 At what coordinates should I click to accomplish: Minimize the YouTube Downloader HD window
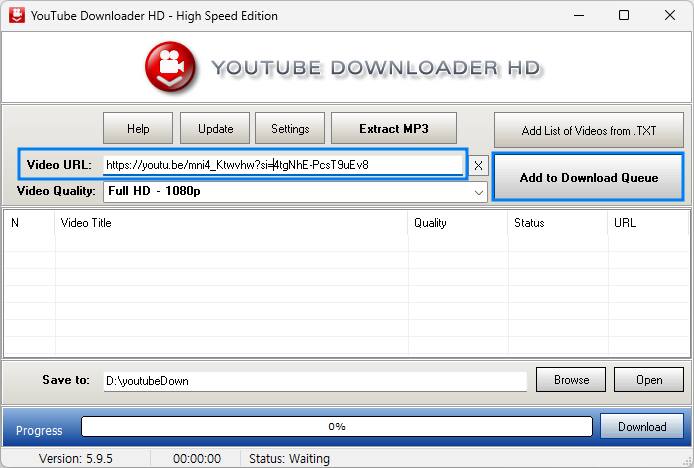coord(578,15)
